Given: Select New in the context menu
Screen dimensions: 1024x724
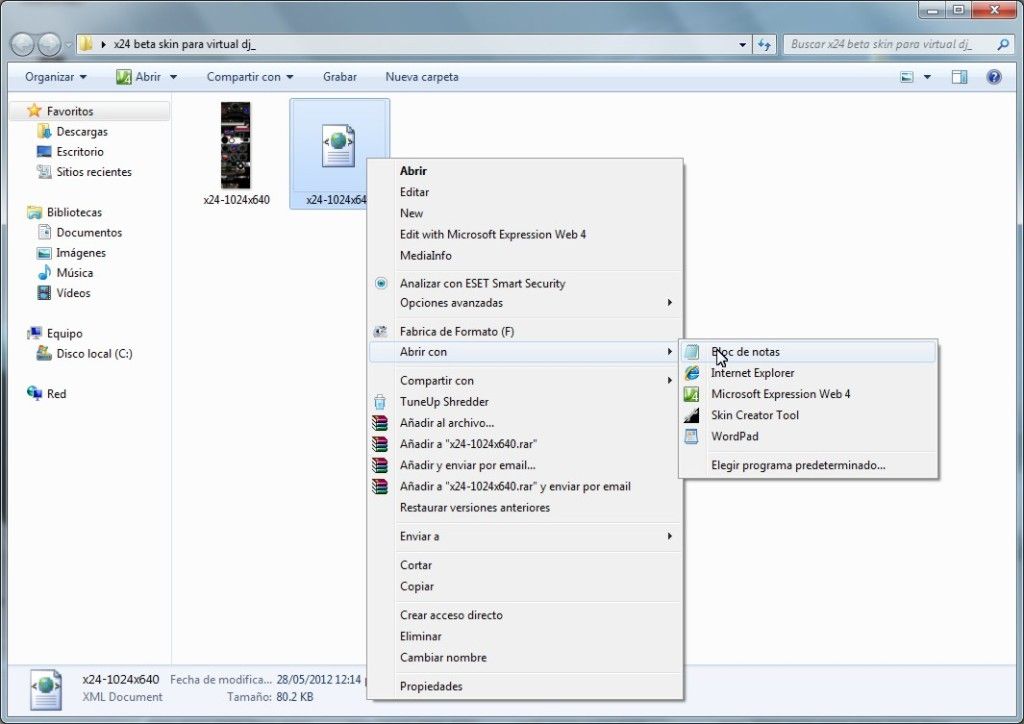Looking at the screenshot, I should click(x=411, y=213).
